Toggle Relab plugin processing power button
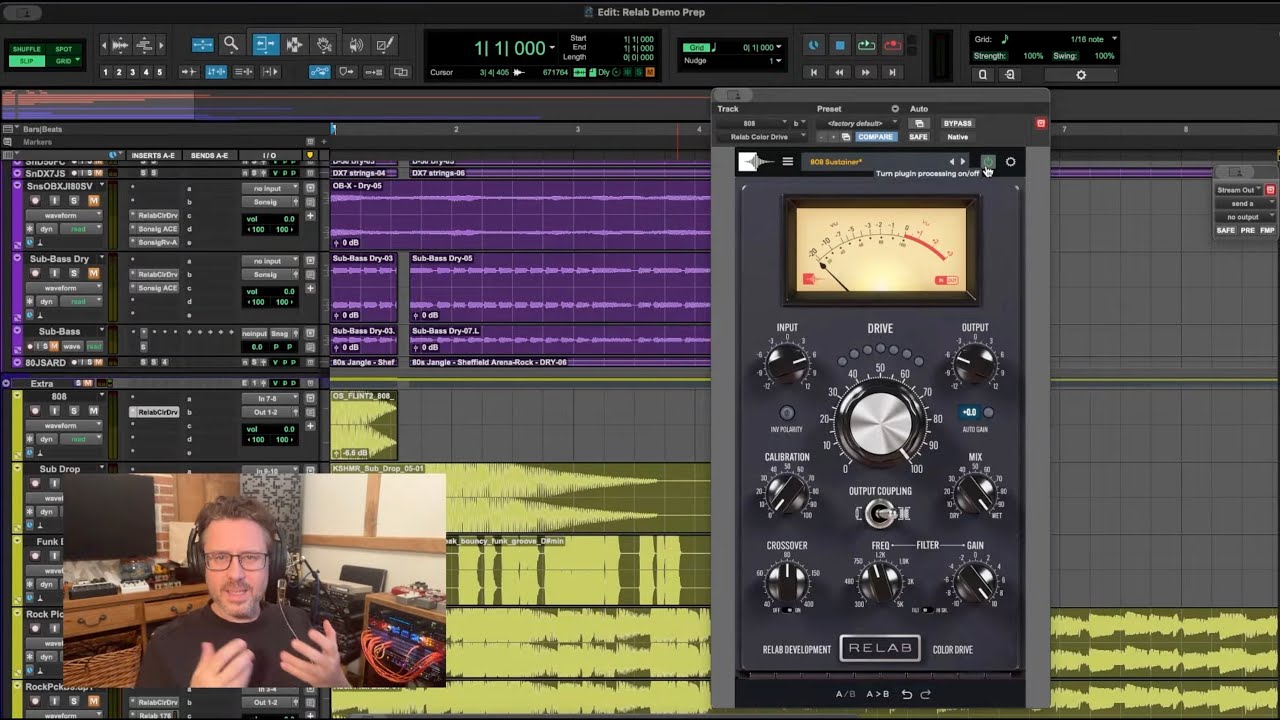Screen dimensions: 1280x720 (x=988, y=162)
